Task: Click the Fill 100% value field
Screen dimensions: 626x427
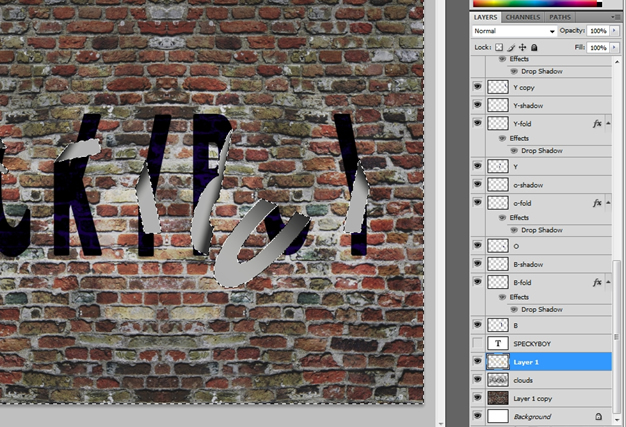Action: 598,47
